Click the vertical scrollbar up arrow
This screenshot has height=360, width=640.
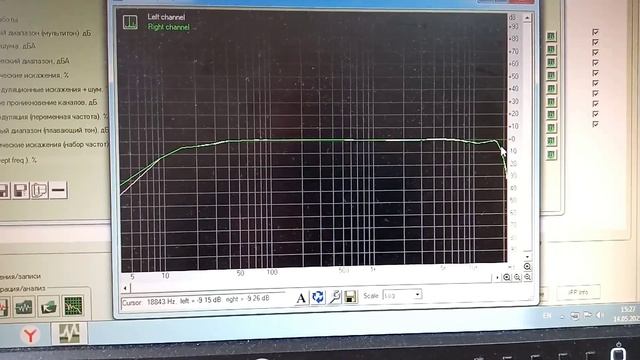(x=527, y=18)
